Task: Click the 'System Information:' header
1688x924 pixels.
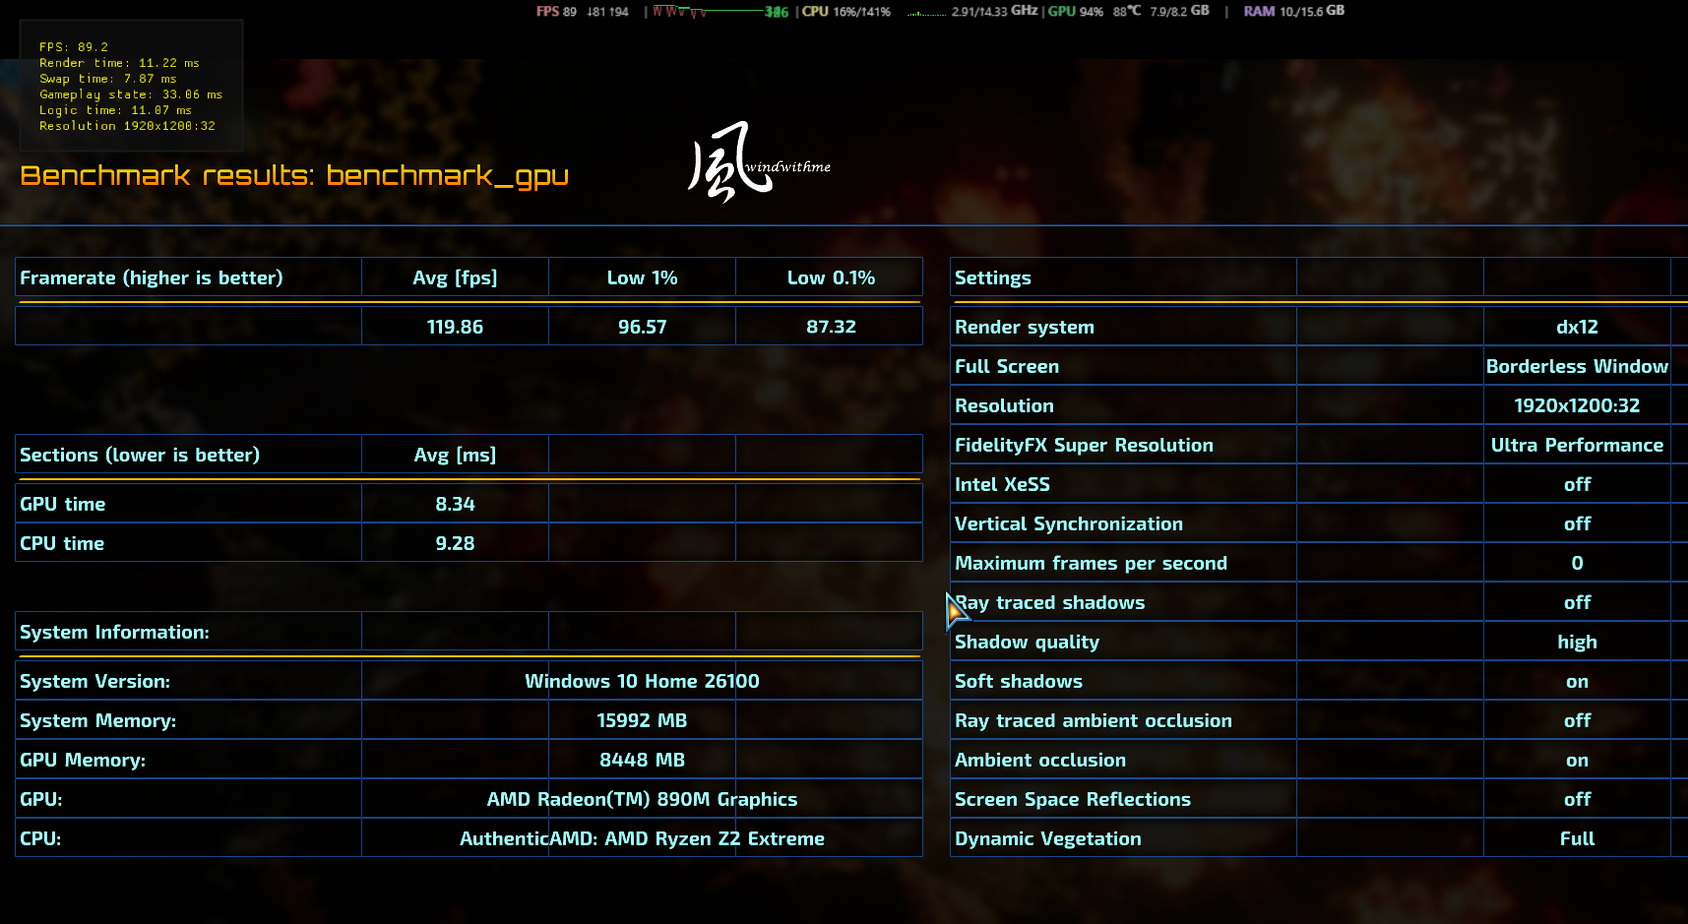Action: (x=115, y=632)
